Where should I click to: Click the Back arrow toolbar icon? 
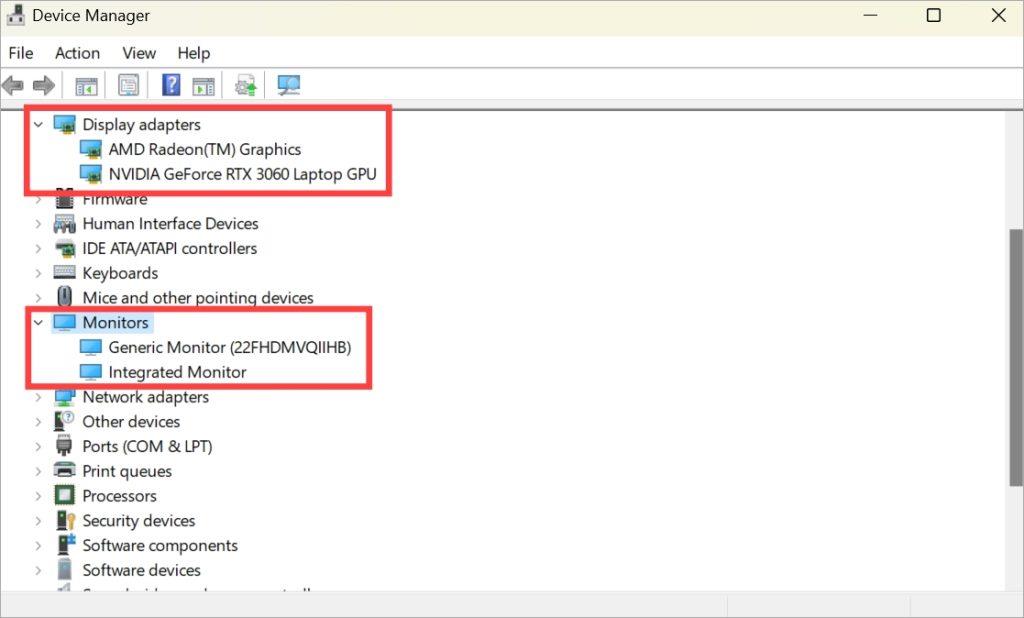coord(13,85)
